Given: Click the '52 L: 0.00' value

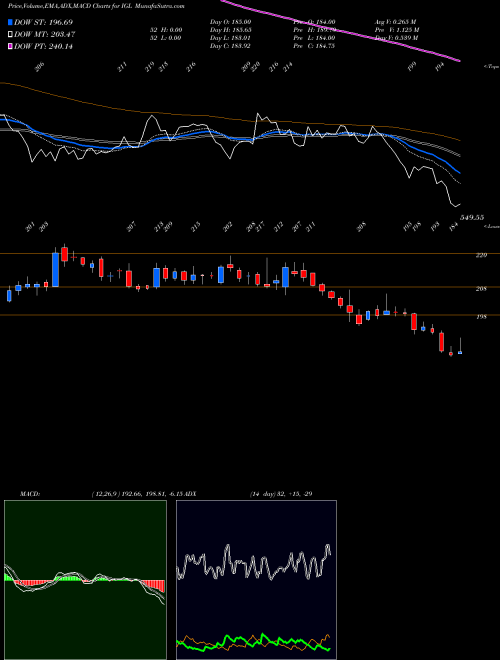Looking at the screenshot, I should 166,38.
